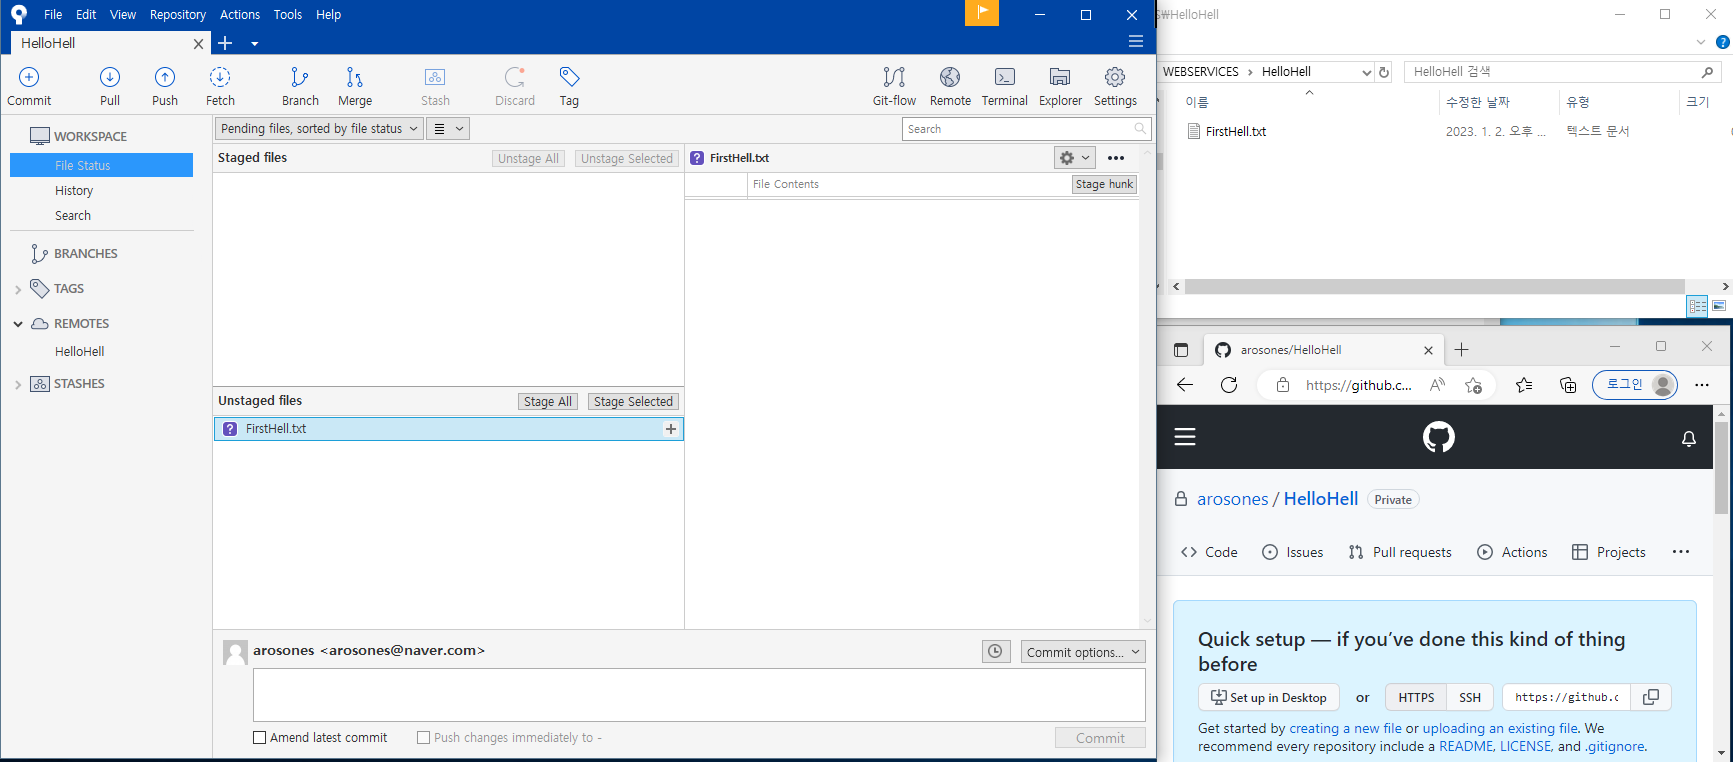Open the Merge tool
Screen dimensions: 1733x762
point(355,86)
